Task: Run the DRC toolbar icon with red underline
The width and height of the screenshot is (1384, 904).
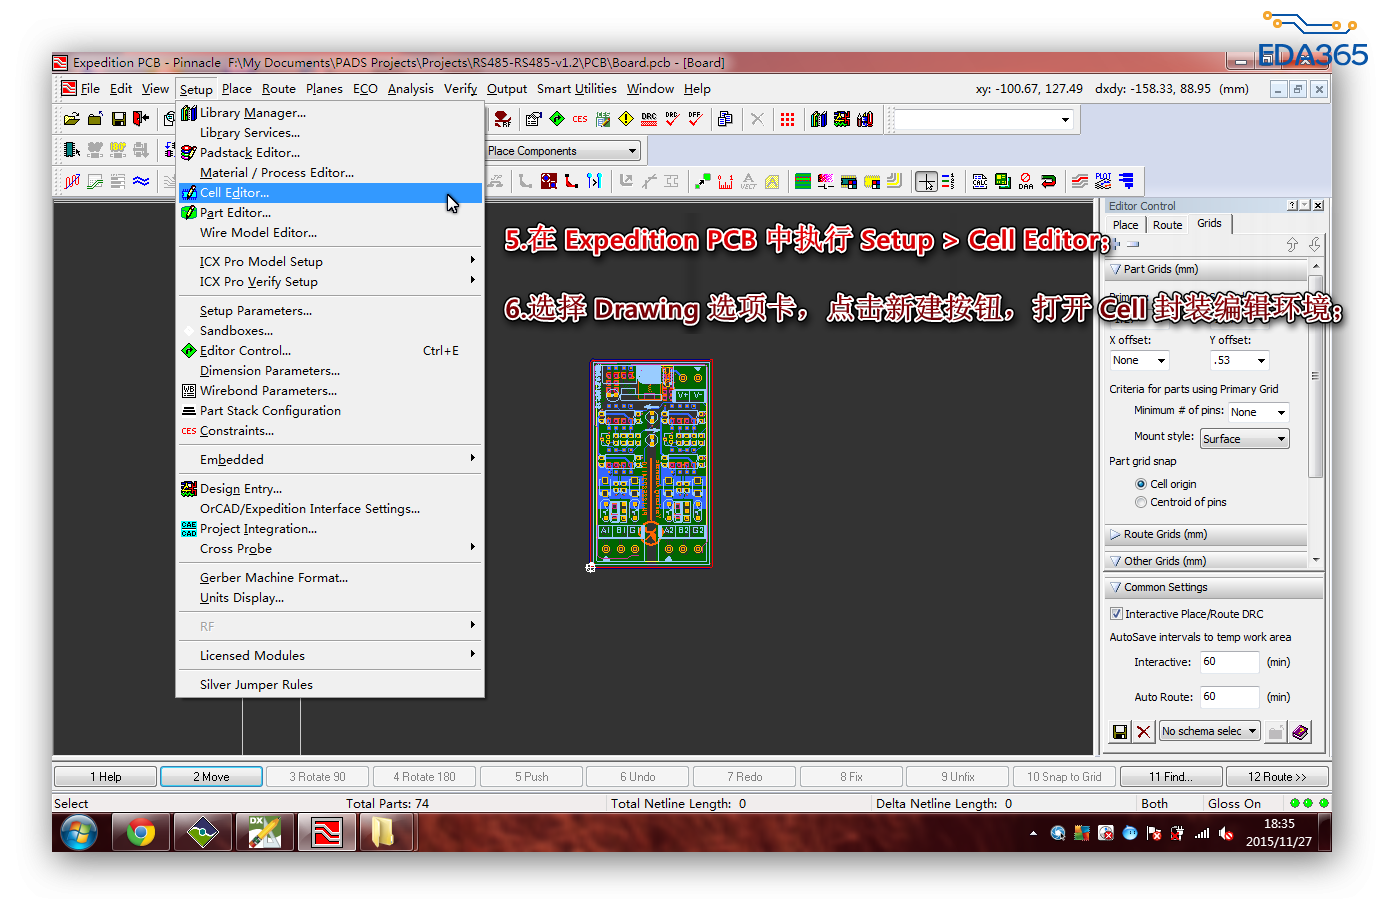Action: coord(649,119)
